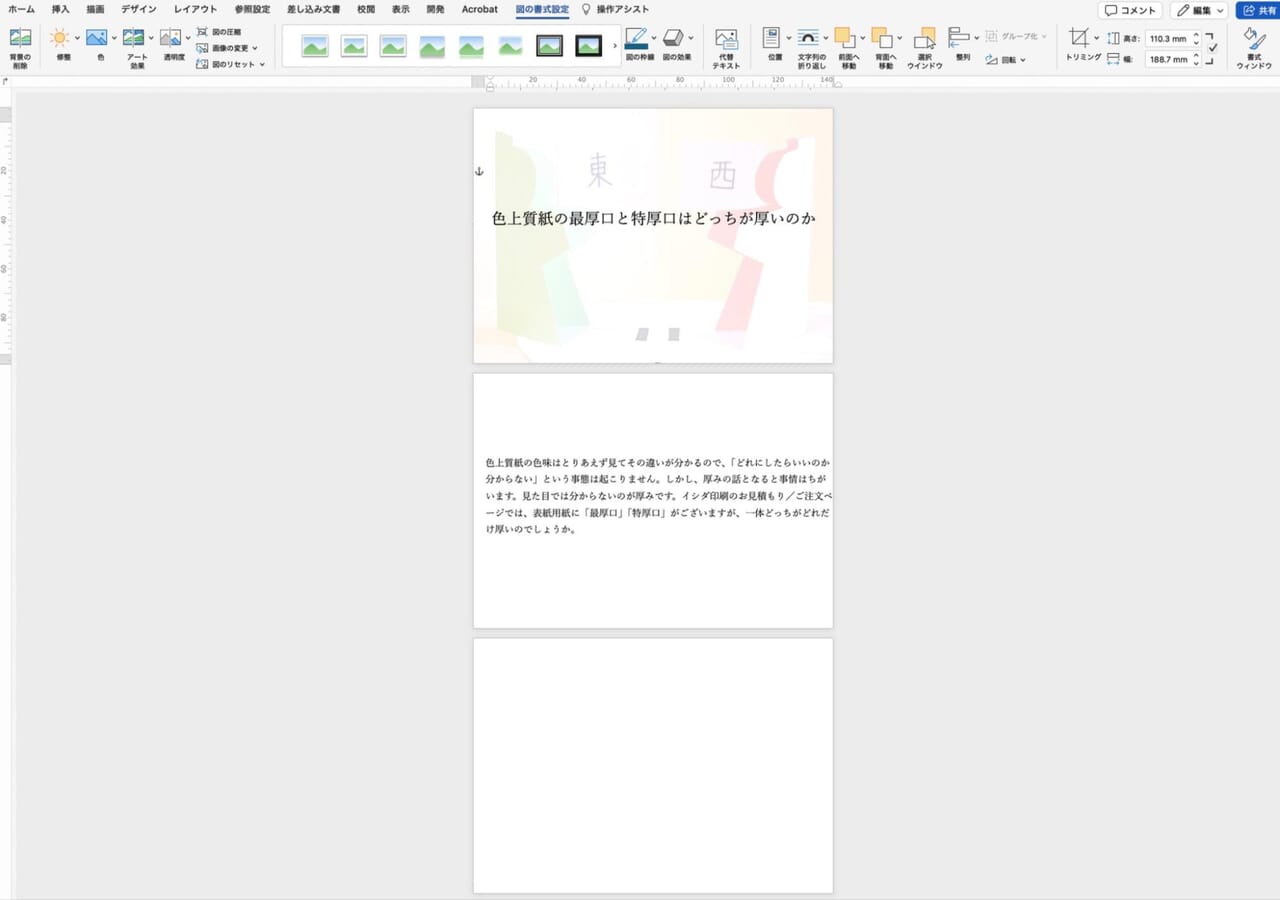Switch to the ホーム ribbon tab
Image resolution: width=1280 pixels, height=900 pixels.
click(20, 9)
